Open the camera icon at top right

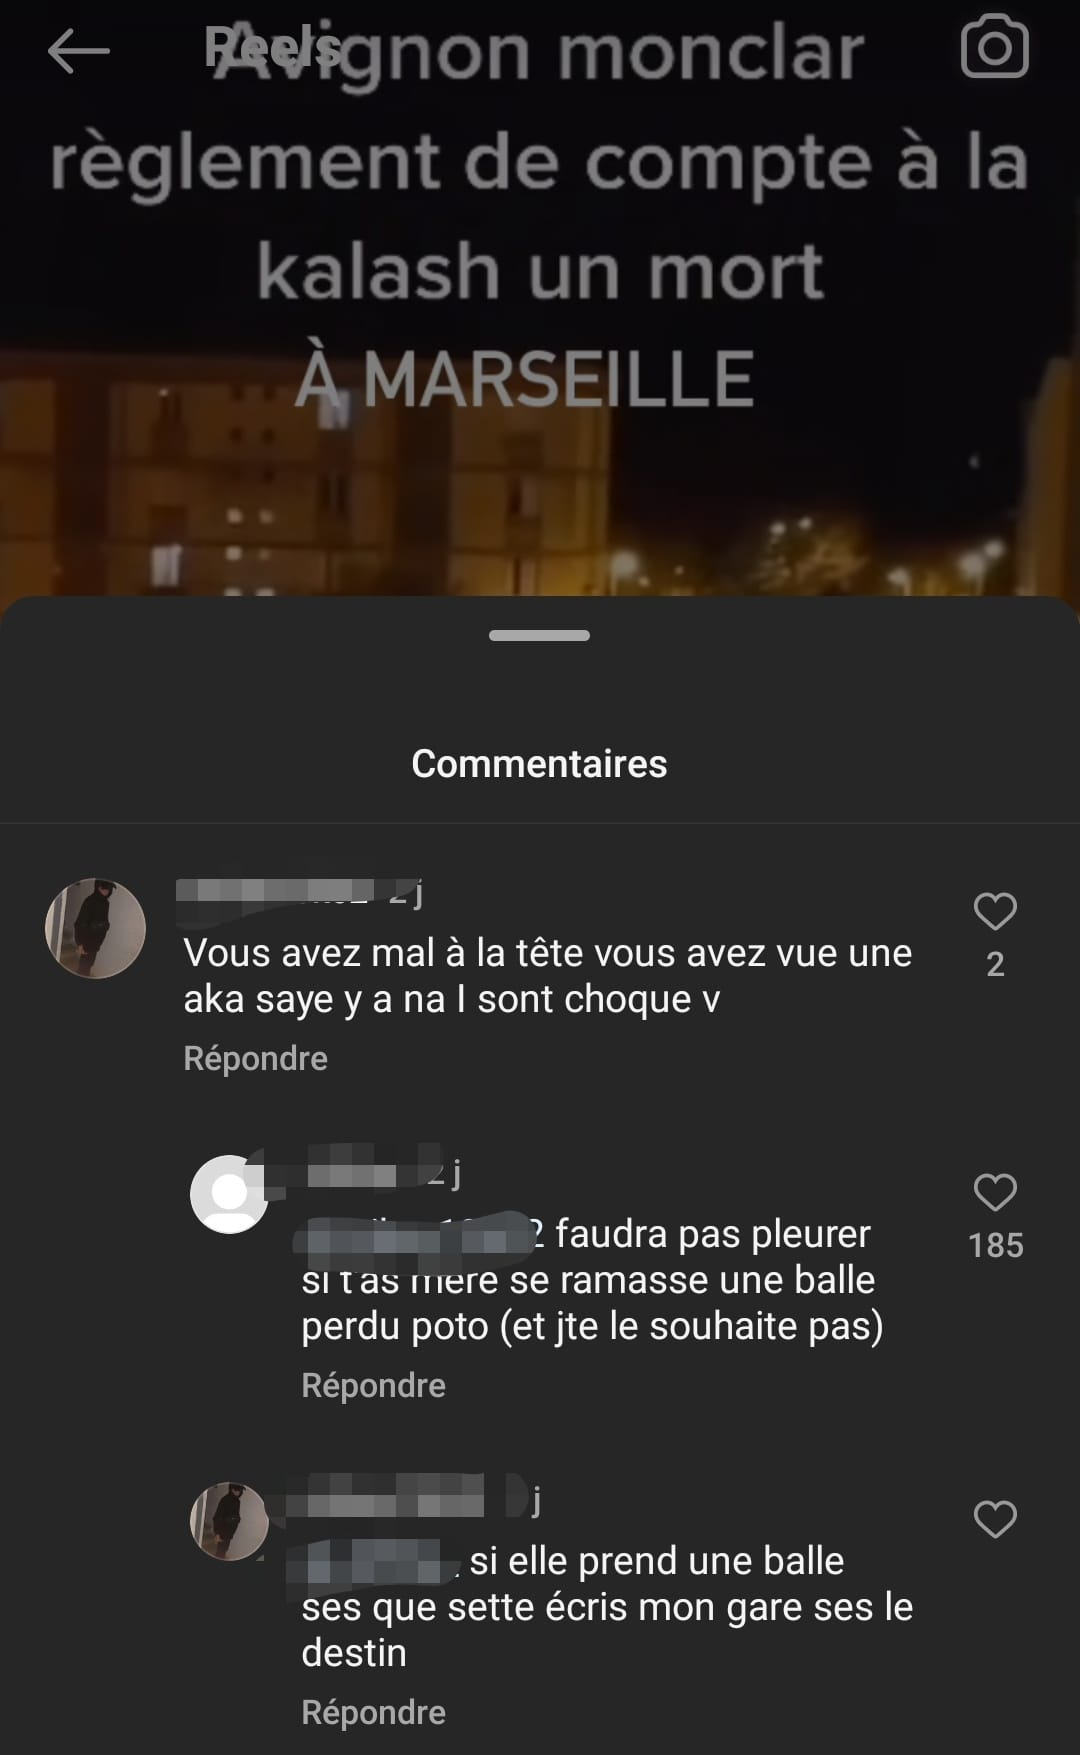pyautogui.click(x=994, y=47)
